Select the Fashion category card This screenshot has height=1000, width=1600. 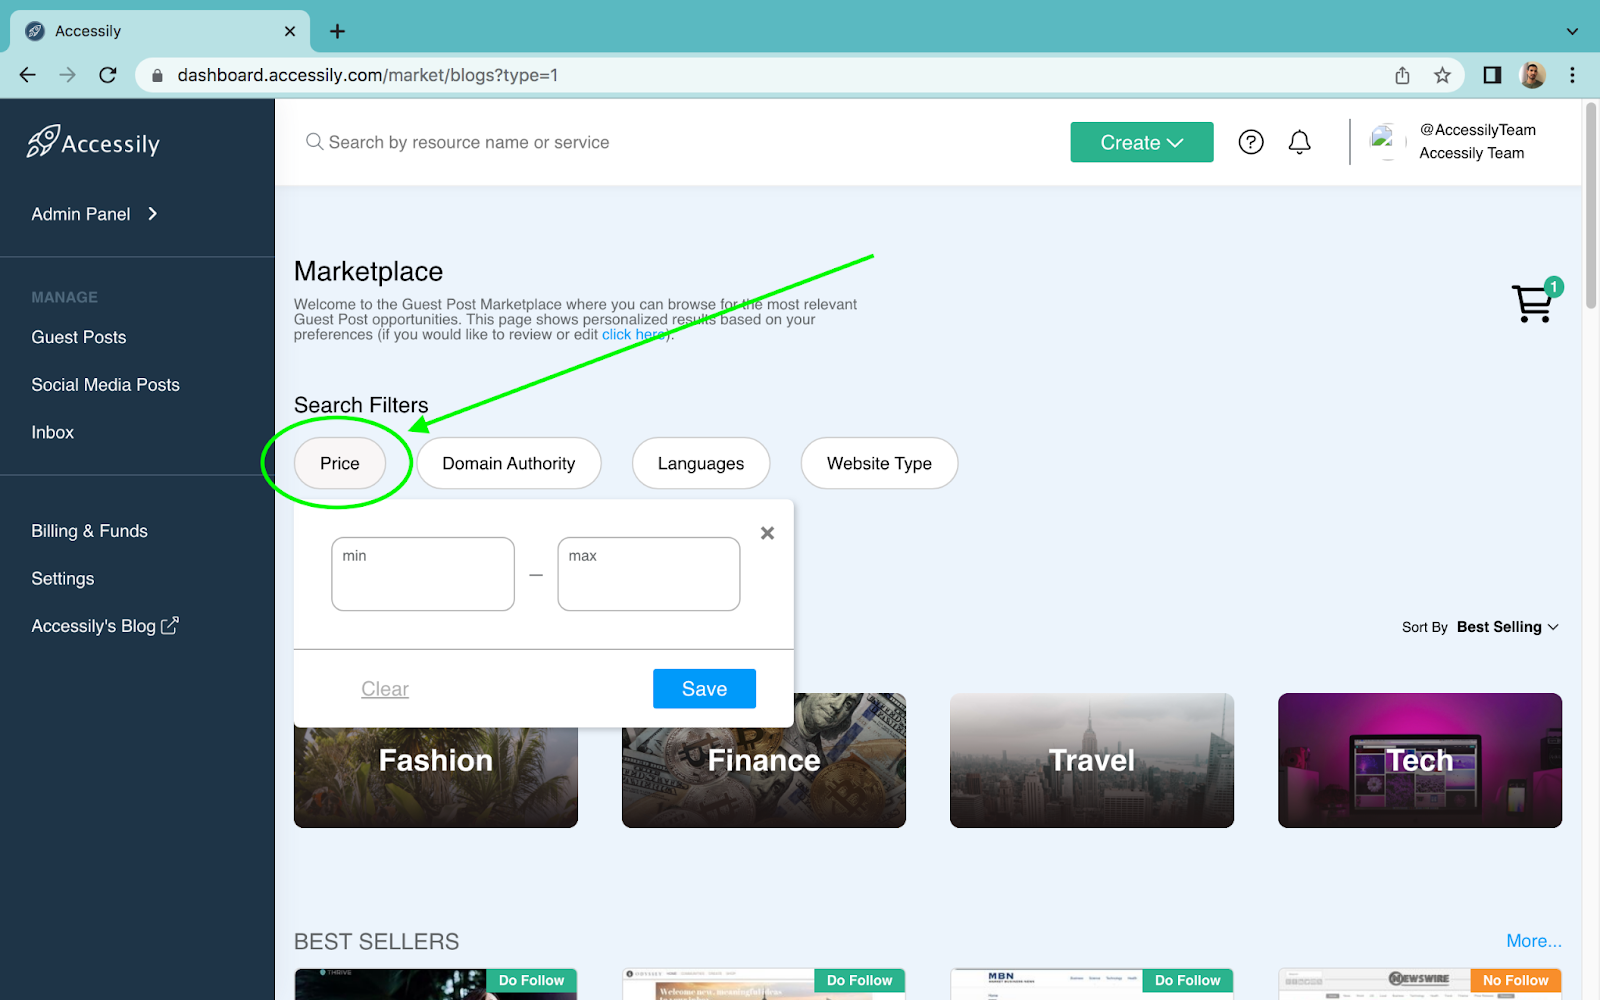(436, 778)
